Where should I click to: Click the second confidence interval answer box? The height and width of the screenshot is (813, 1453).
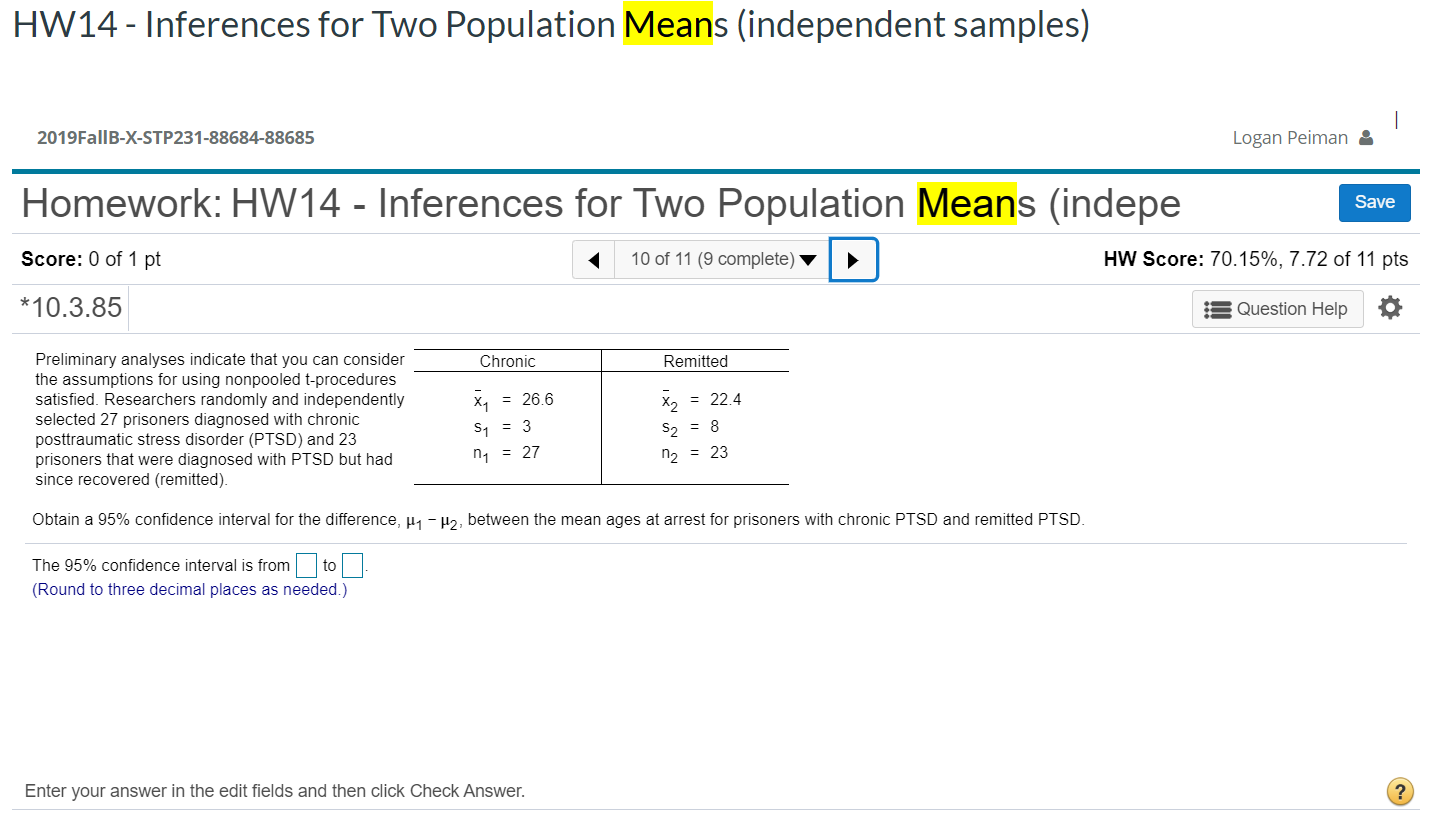352,565
